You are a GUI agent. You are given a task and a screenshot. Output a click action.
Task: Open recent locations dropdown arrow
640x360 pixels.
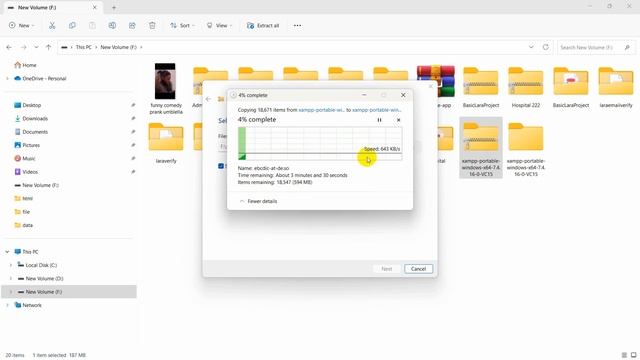(36, 47)
